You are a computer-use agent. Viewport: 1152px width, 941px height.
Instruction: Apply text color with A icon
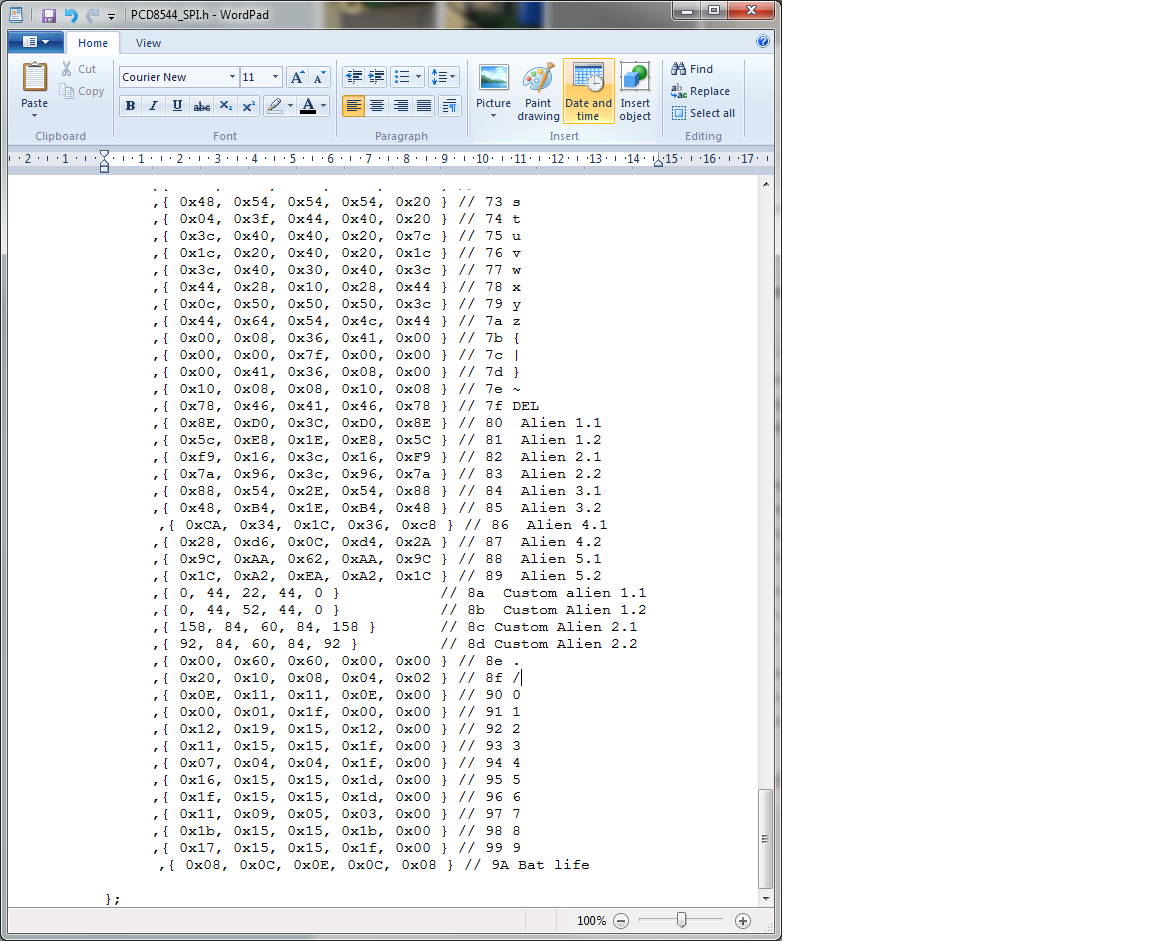308,106
